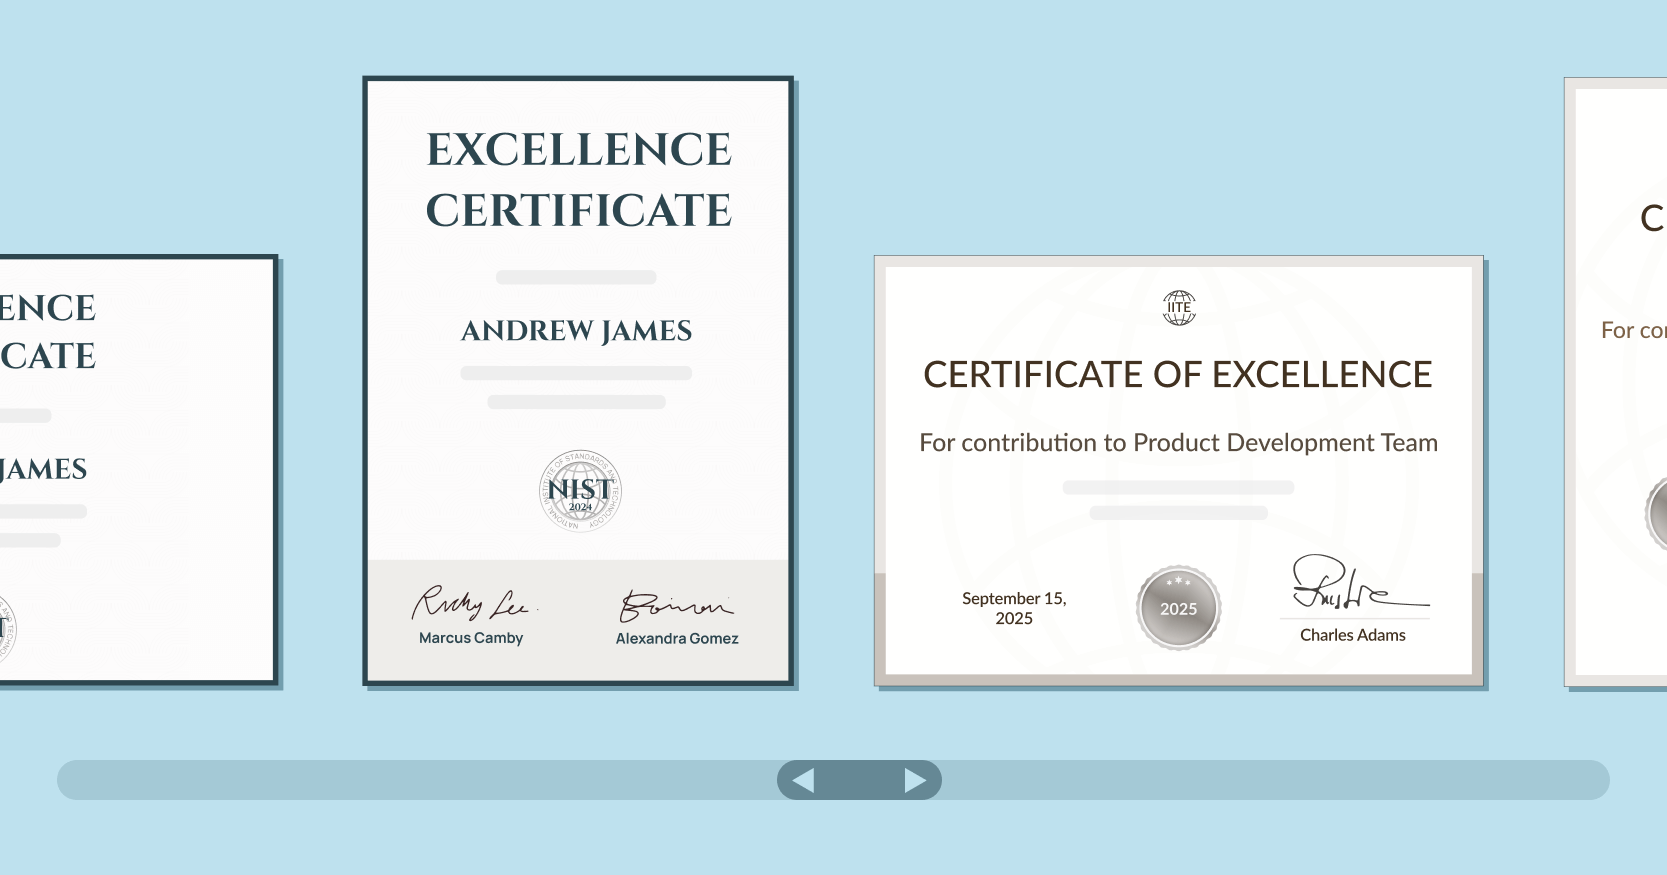Click the left arrow on the carousel slider

(x=803, y=780)
